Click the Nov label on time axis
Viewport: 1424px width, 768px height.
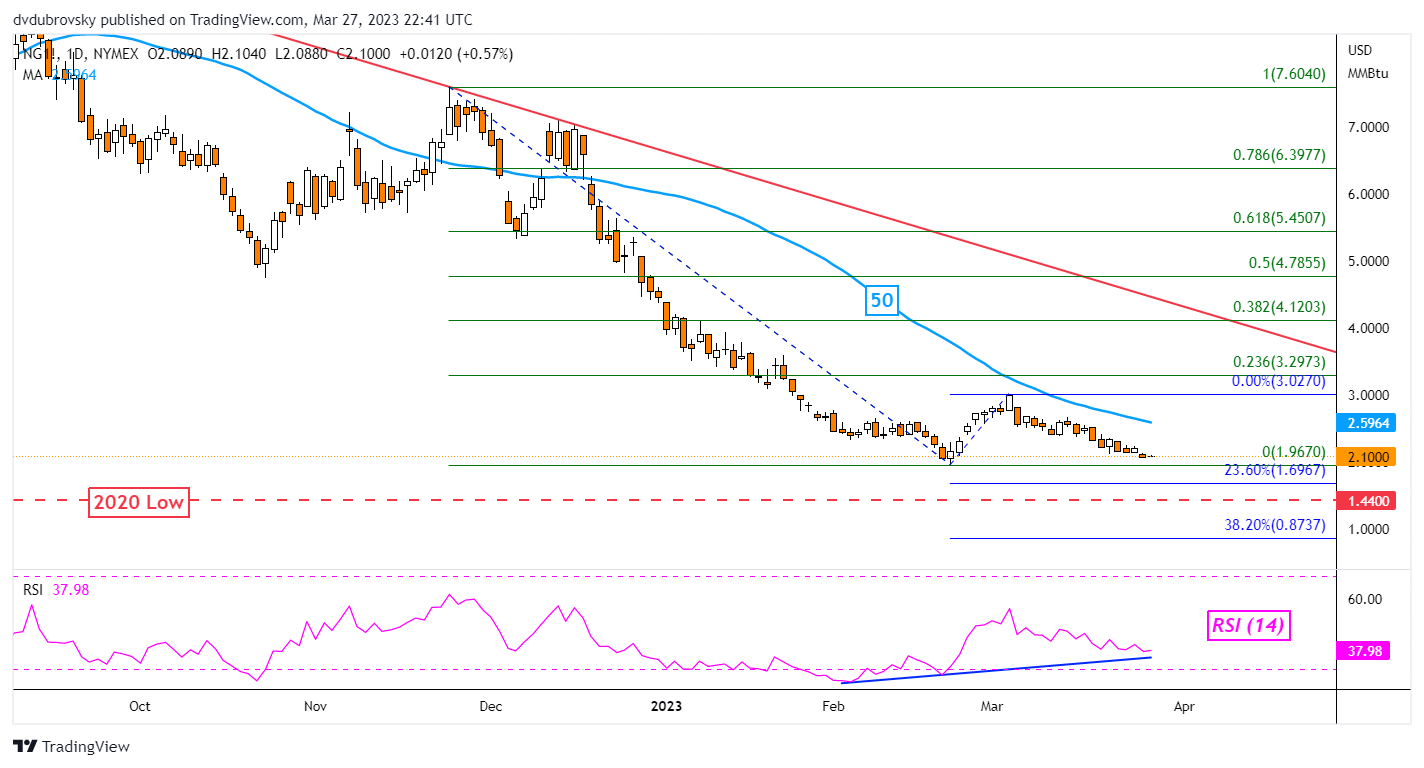point(315,706)
